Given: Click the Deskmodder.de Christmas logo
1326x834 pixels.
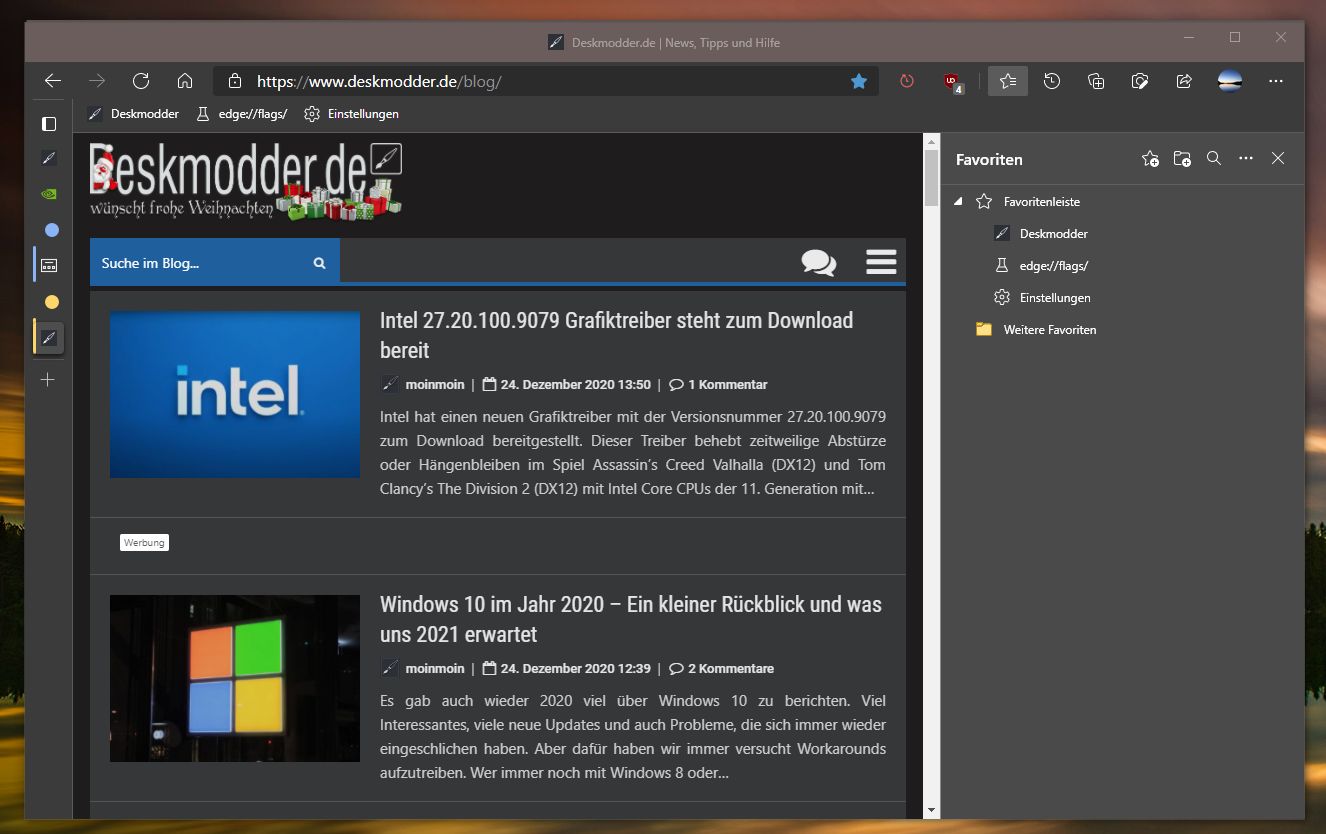Looking at the screenshot, I should coord(245,181).
